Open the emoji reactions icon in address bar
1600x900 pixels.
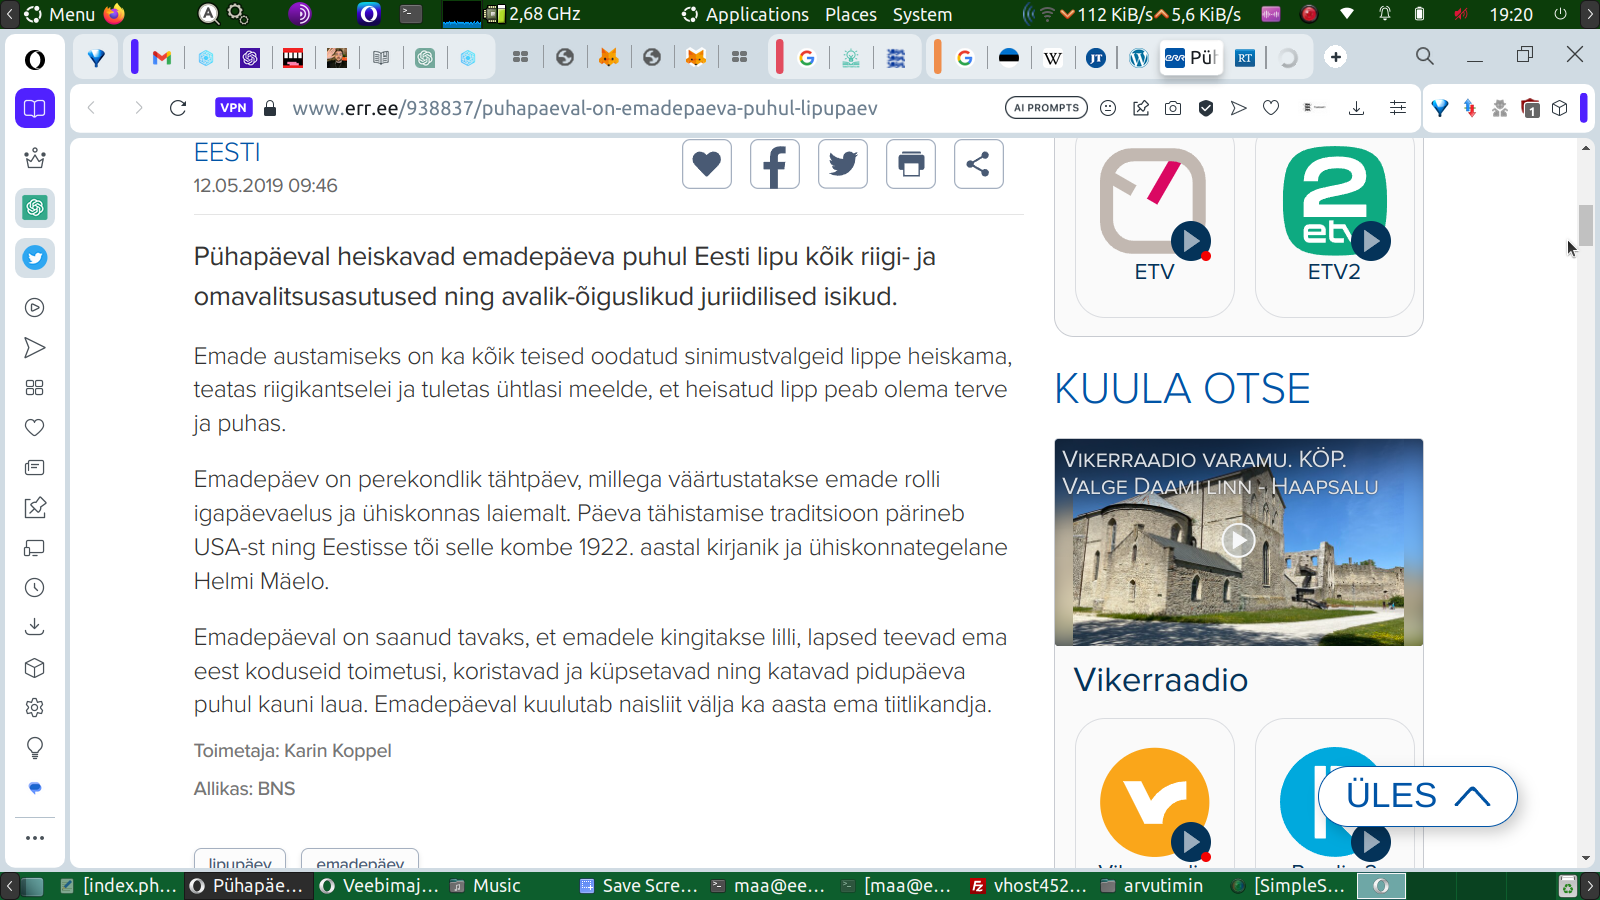1108,108
